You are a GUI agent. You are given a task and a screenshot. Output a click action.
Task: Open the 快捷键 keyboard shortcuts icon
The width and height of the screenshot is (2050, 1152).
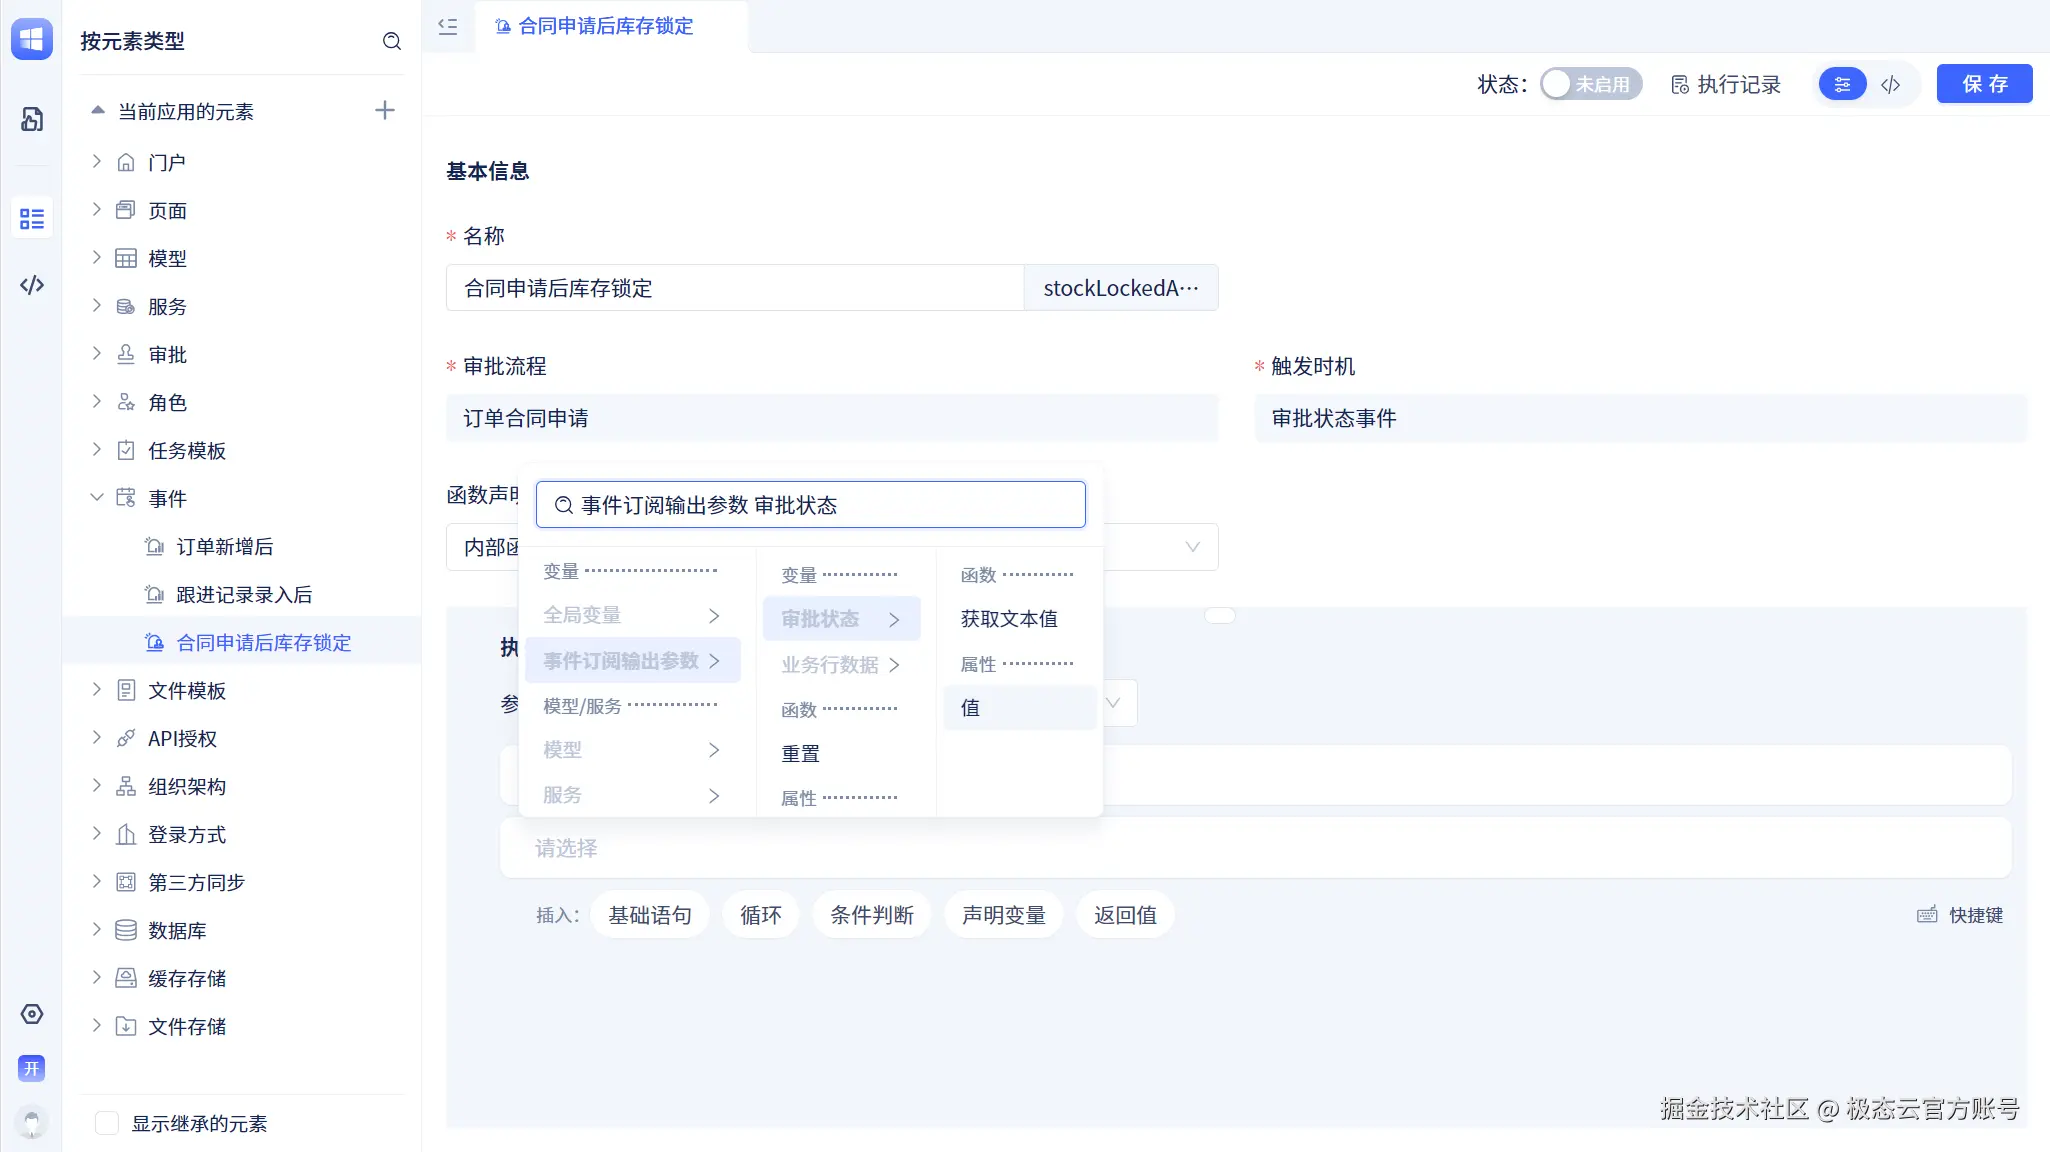(1927, 915)
